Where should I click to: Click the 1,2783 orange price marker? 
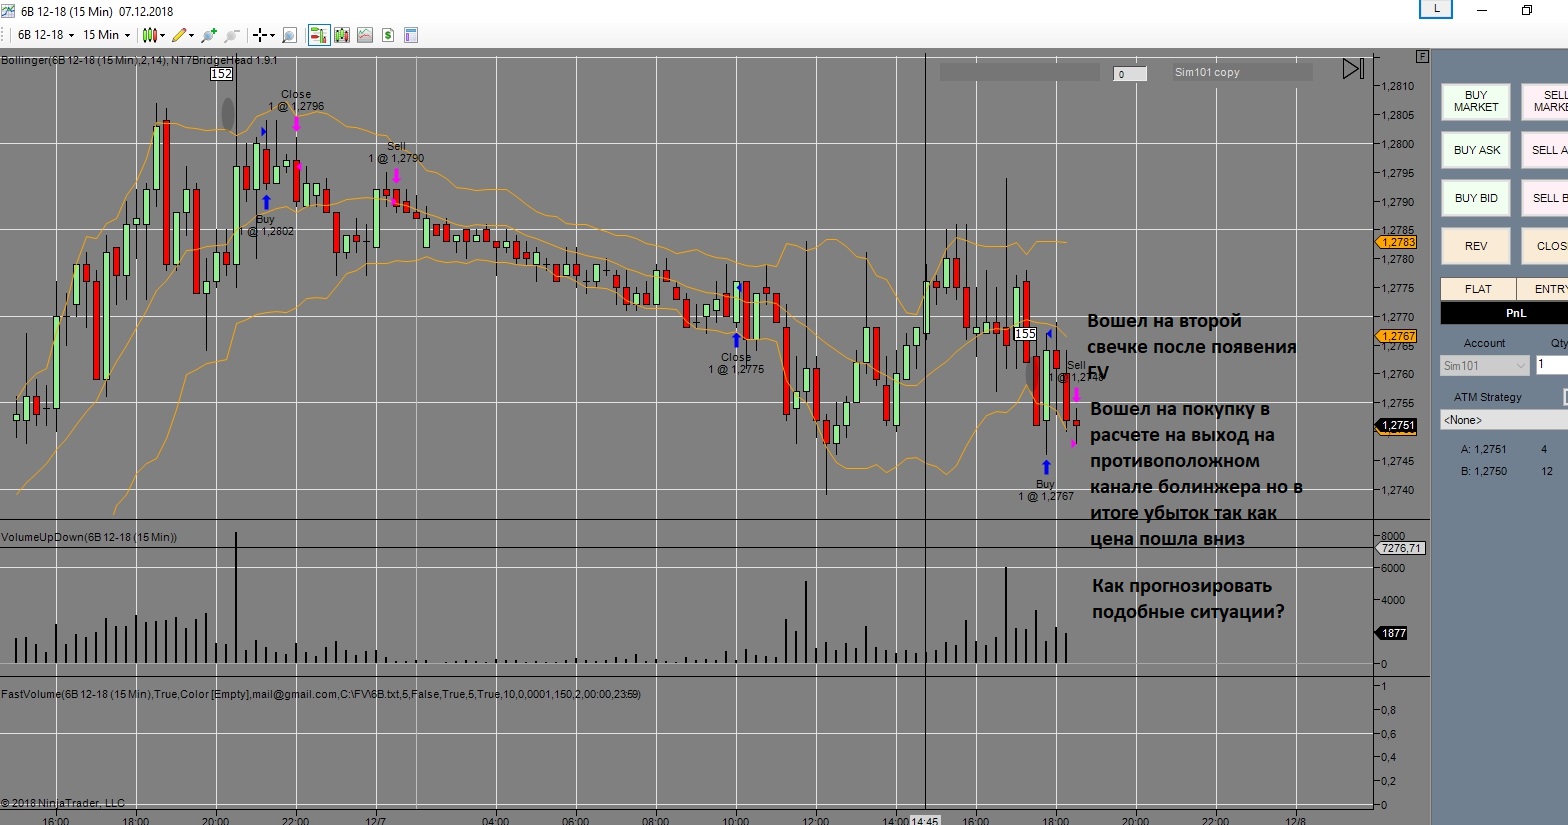1397,242
